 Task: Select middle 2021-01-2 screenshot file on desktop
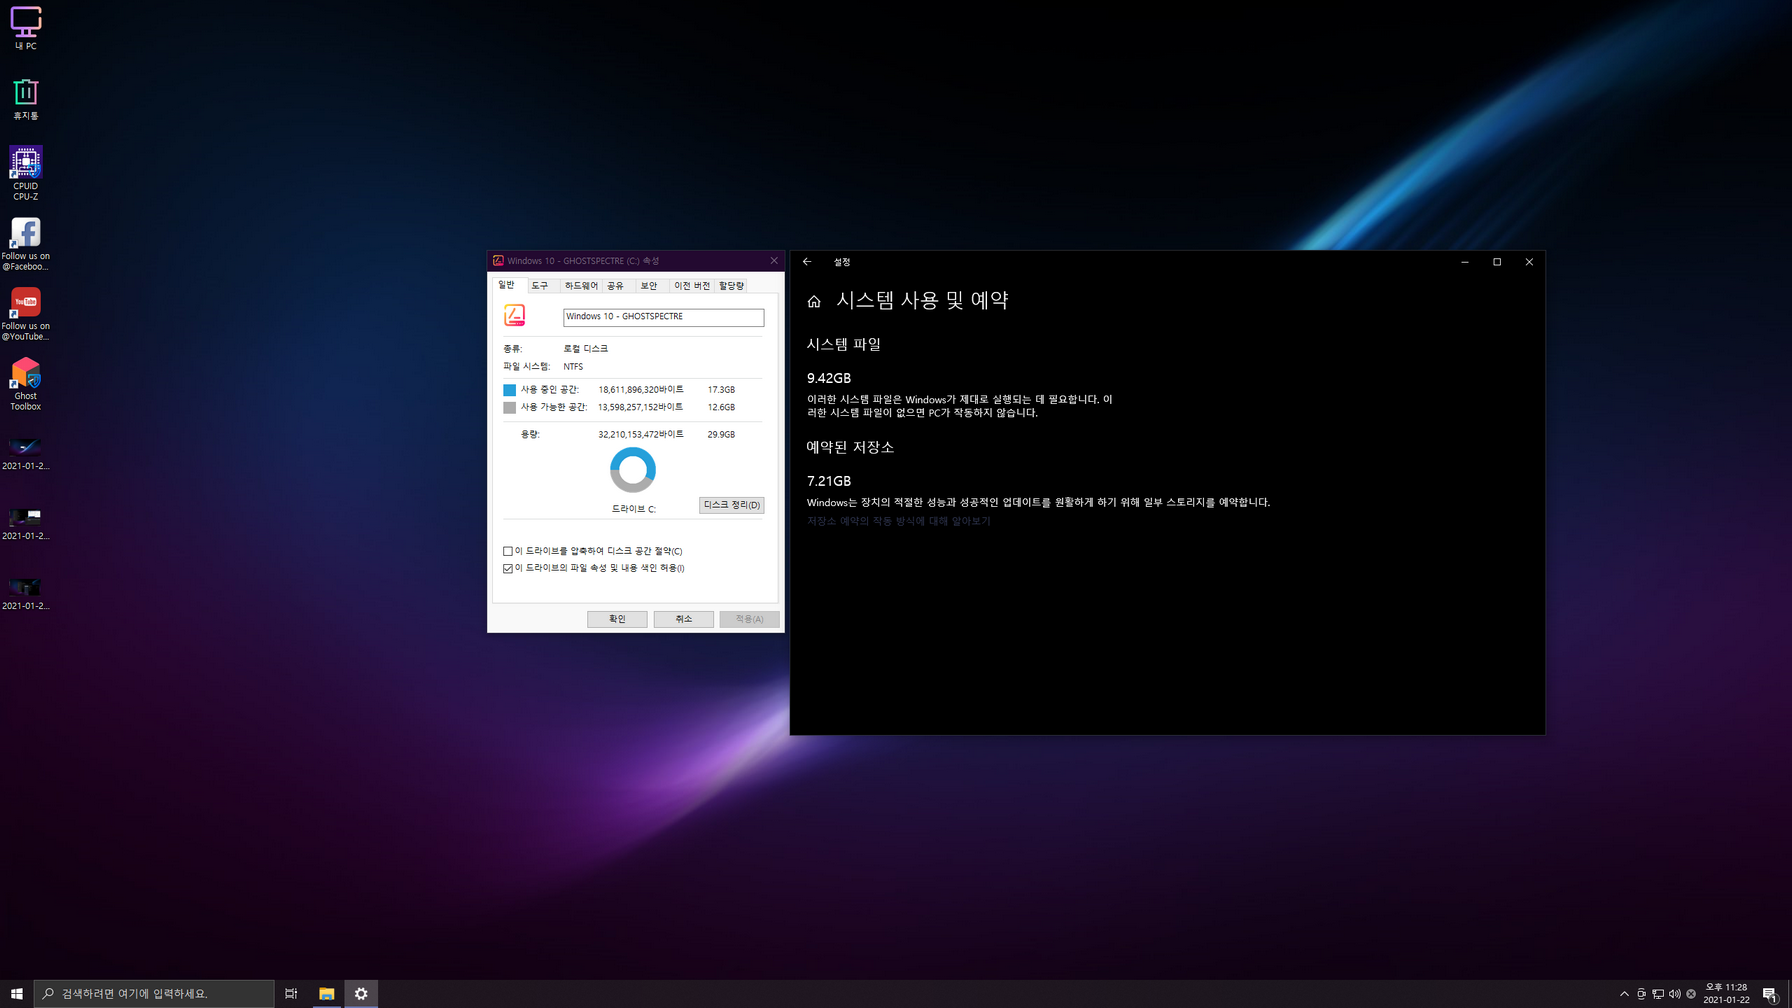(26, 524)
